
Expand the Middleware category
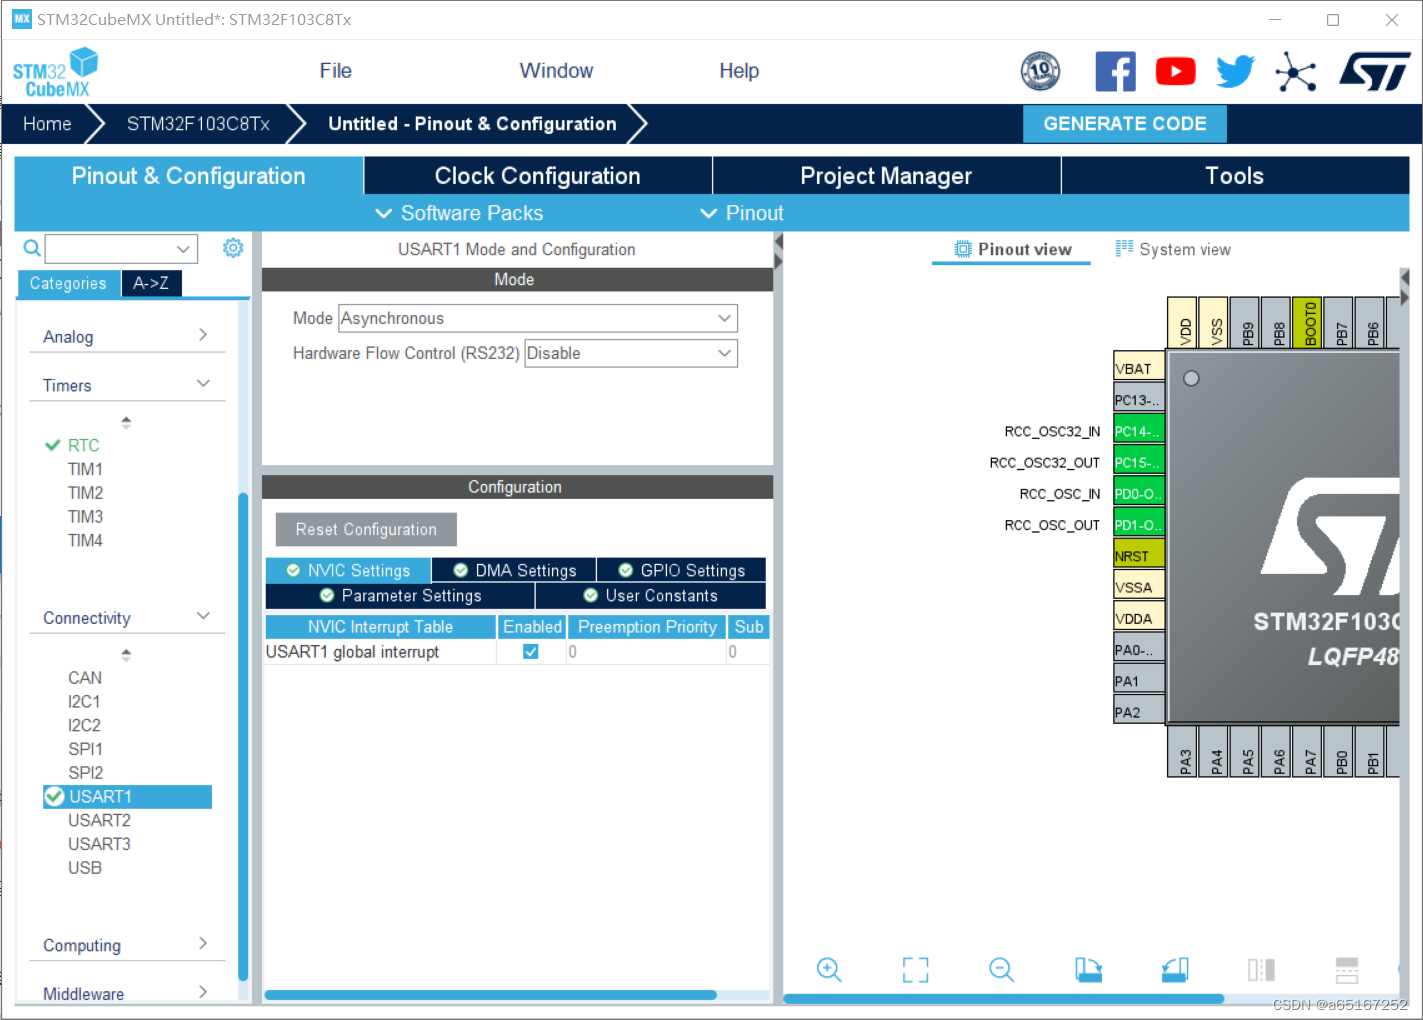126,993
